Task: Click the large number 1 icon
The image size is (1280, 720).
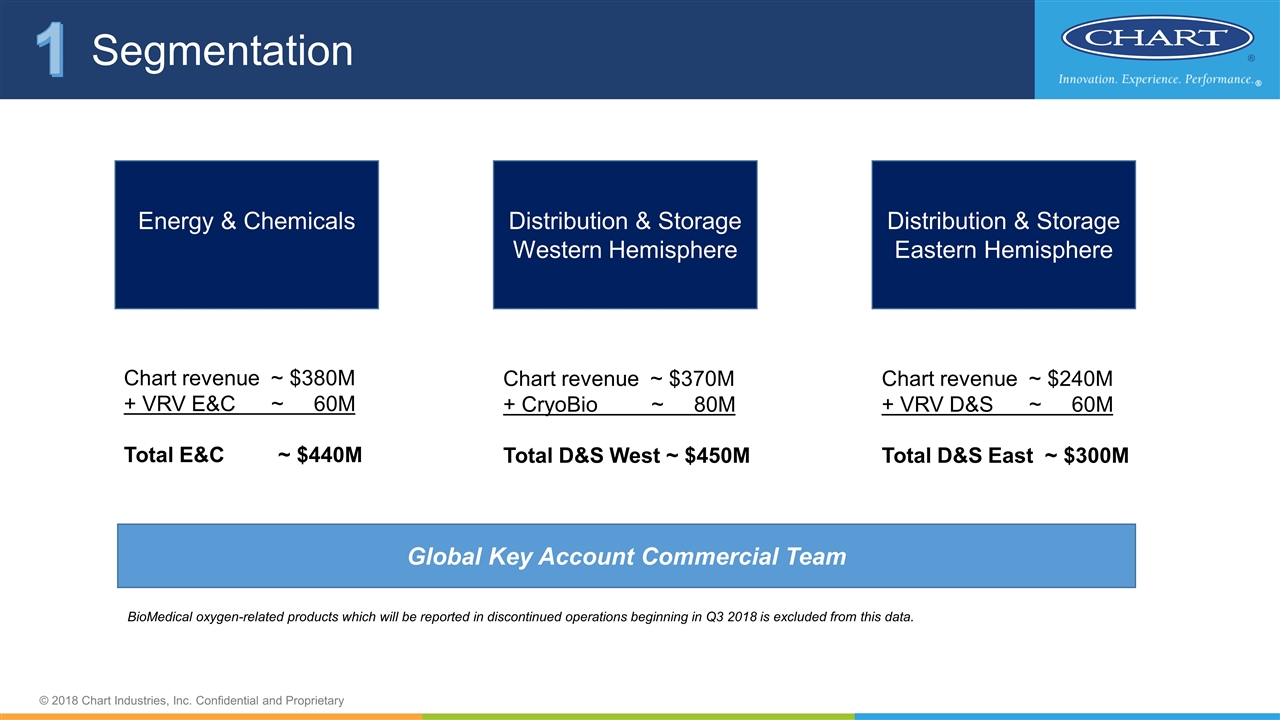Action: [50, 50]
